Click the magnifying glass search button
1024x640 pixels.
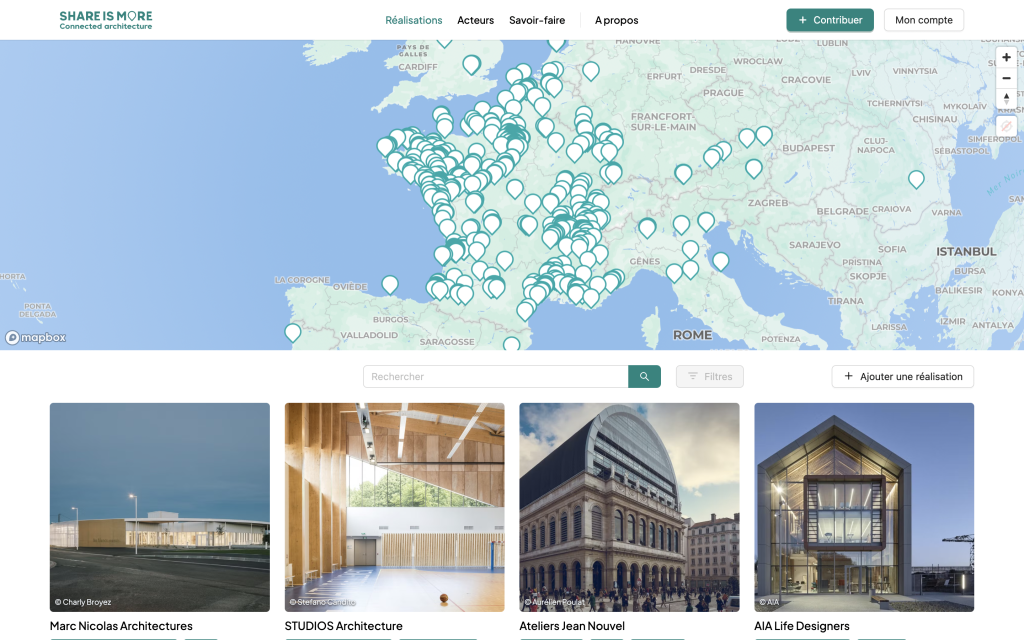point(644,376)
